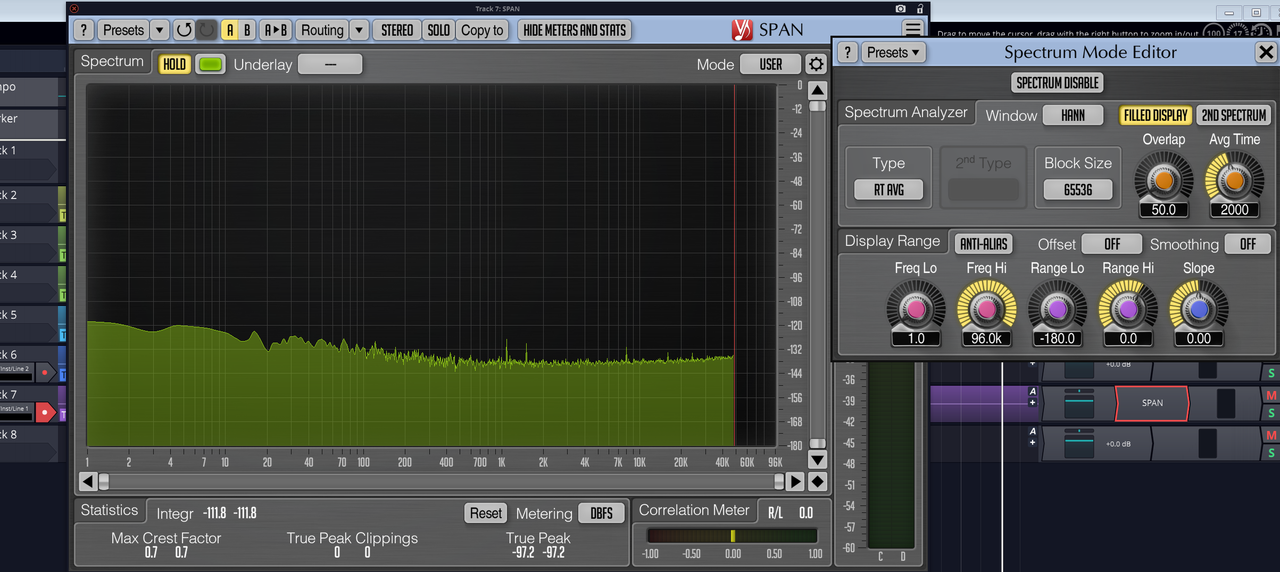Open Mode USER selector
The image size is (1280, 572).
(x=770, y=64)
